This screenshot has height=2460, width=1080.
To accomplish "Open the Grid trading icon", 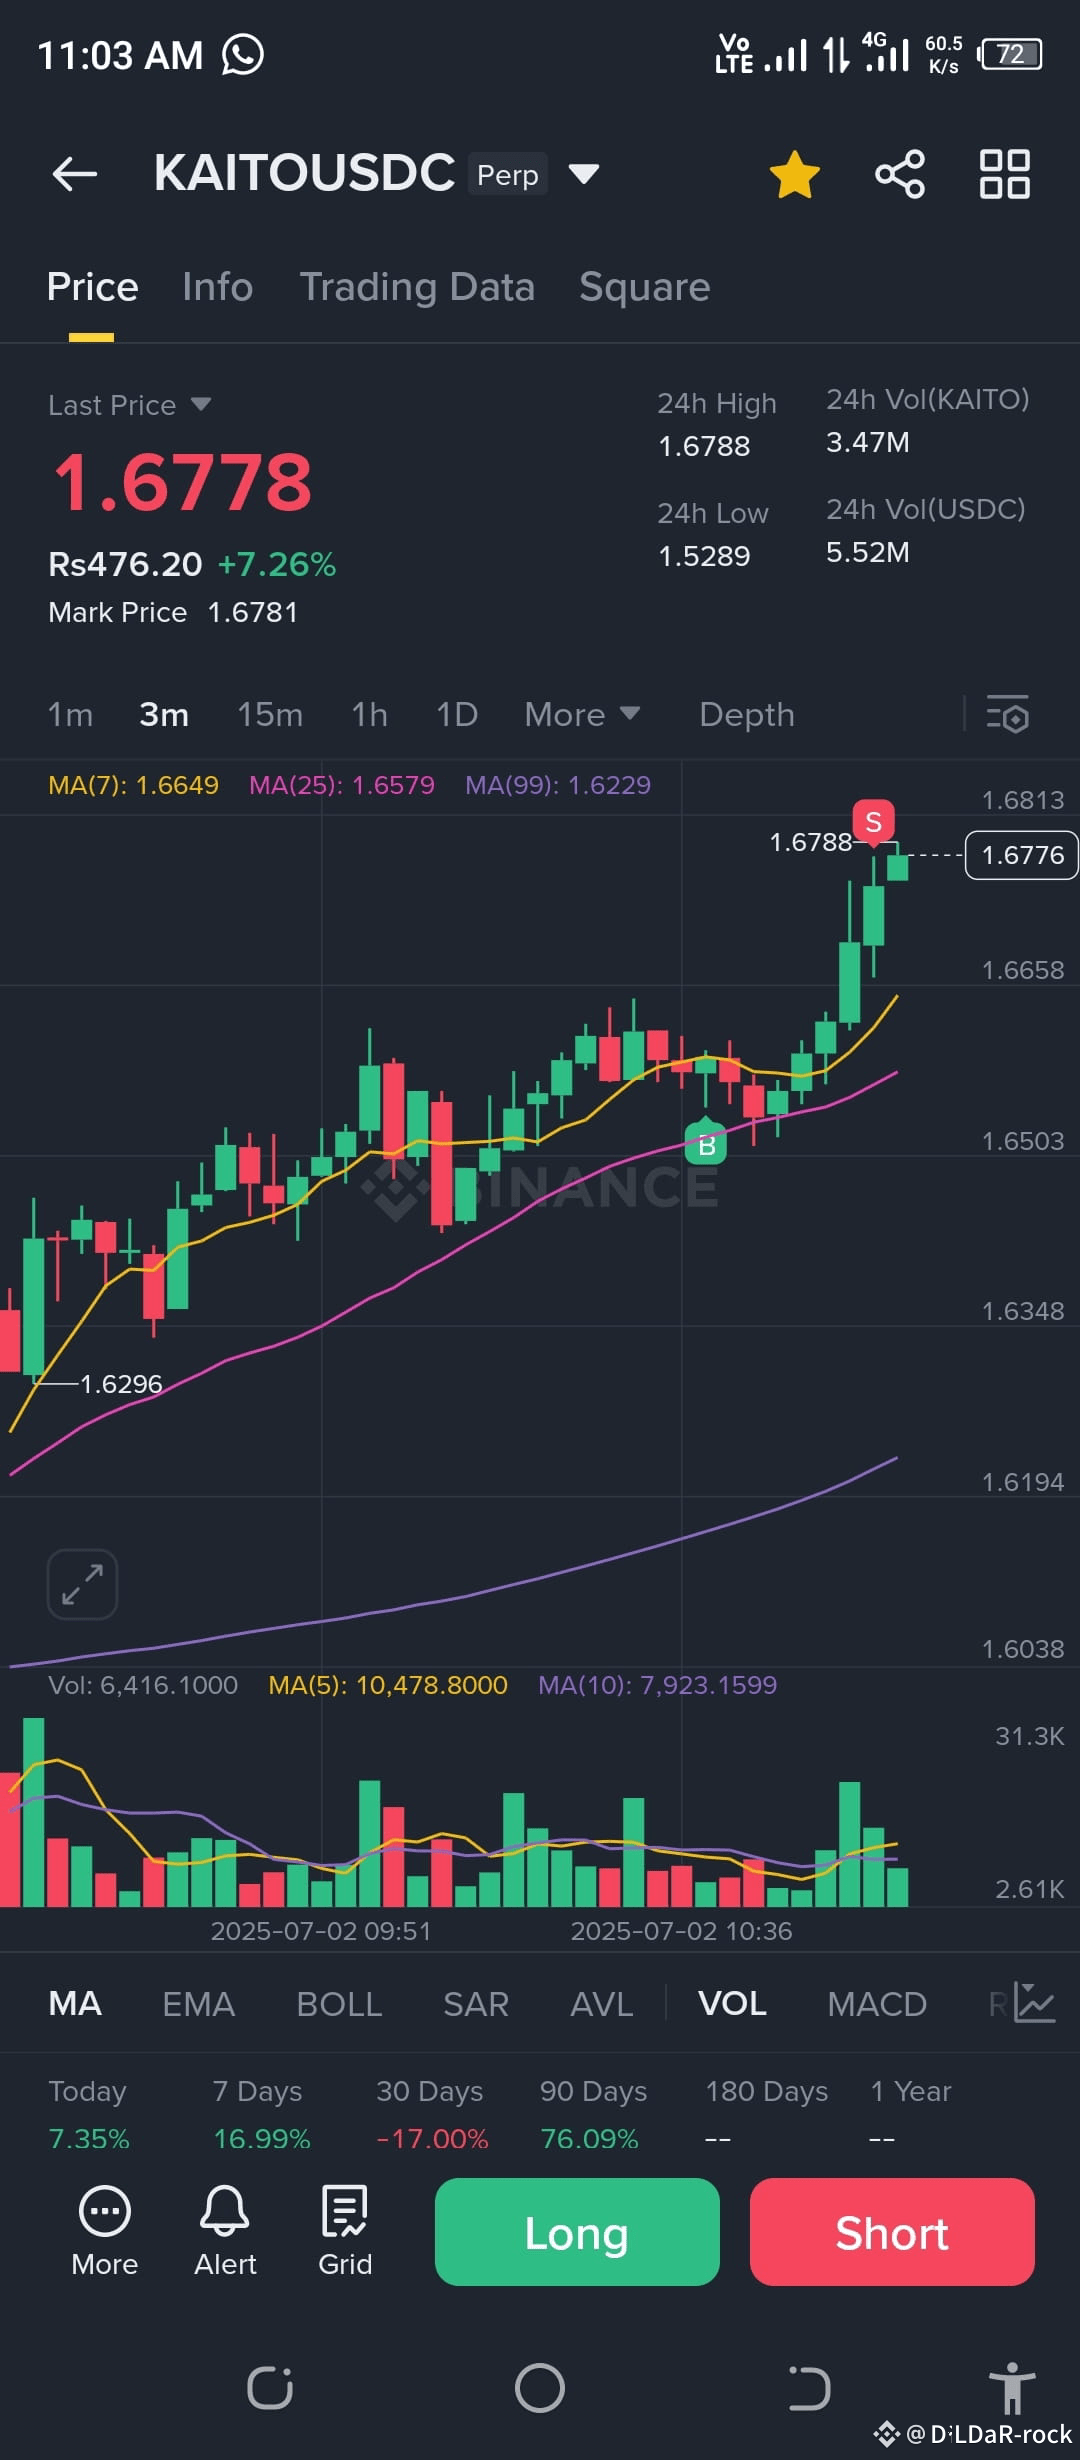I will [x=345, y=2210].
